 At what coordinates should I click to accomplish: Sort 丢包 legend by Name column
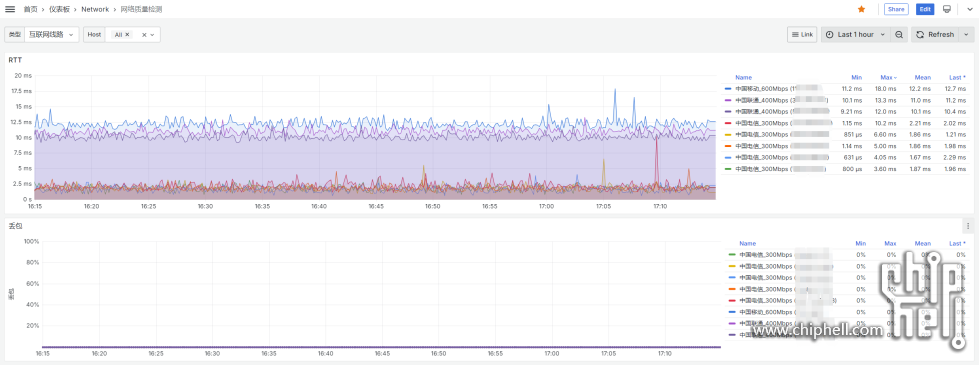coord(747,243)
